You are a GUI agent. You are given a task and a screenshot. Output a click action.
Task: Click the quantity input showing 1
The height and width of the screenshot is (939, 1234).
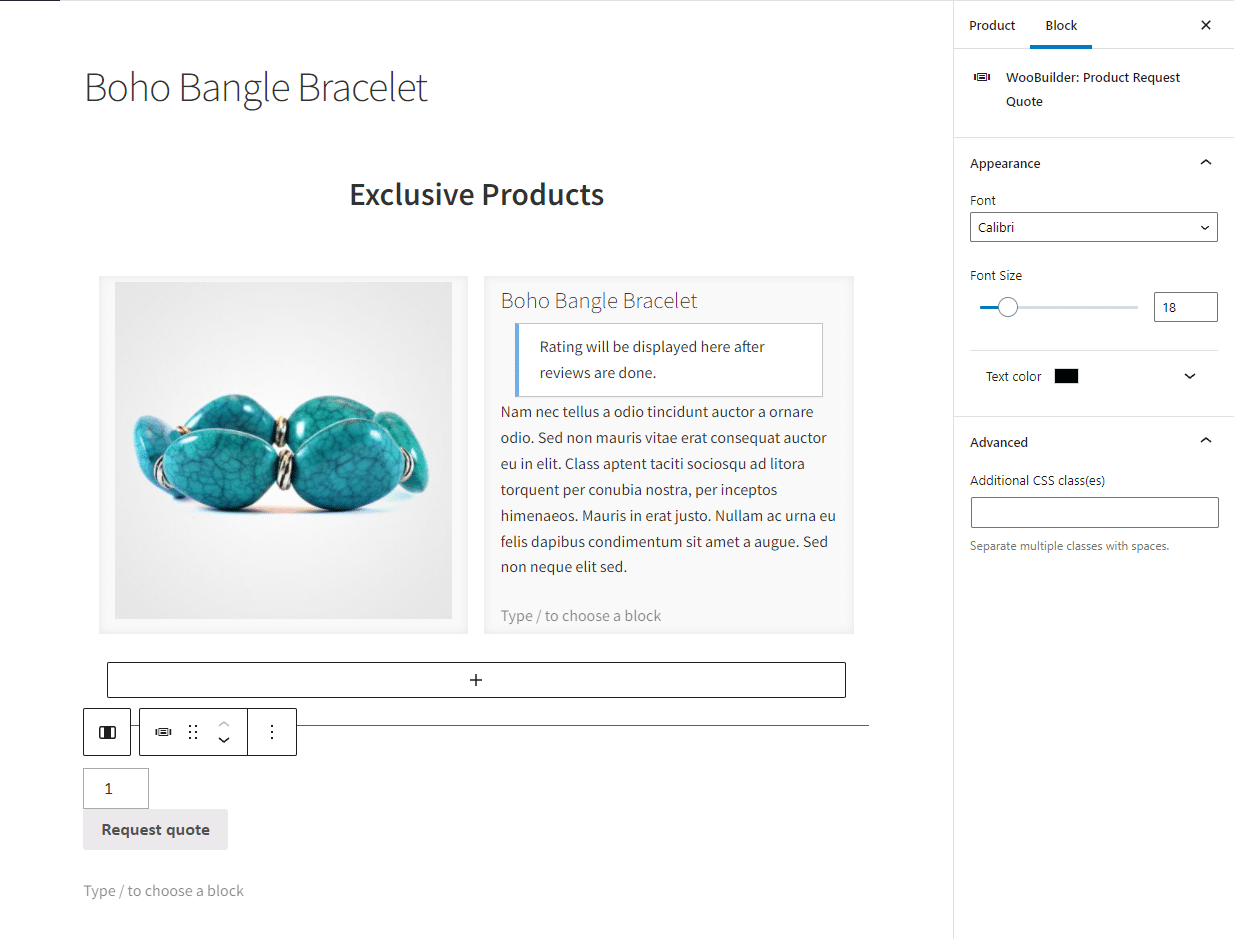(116, 788)
